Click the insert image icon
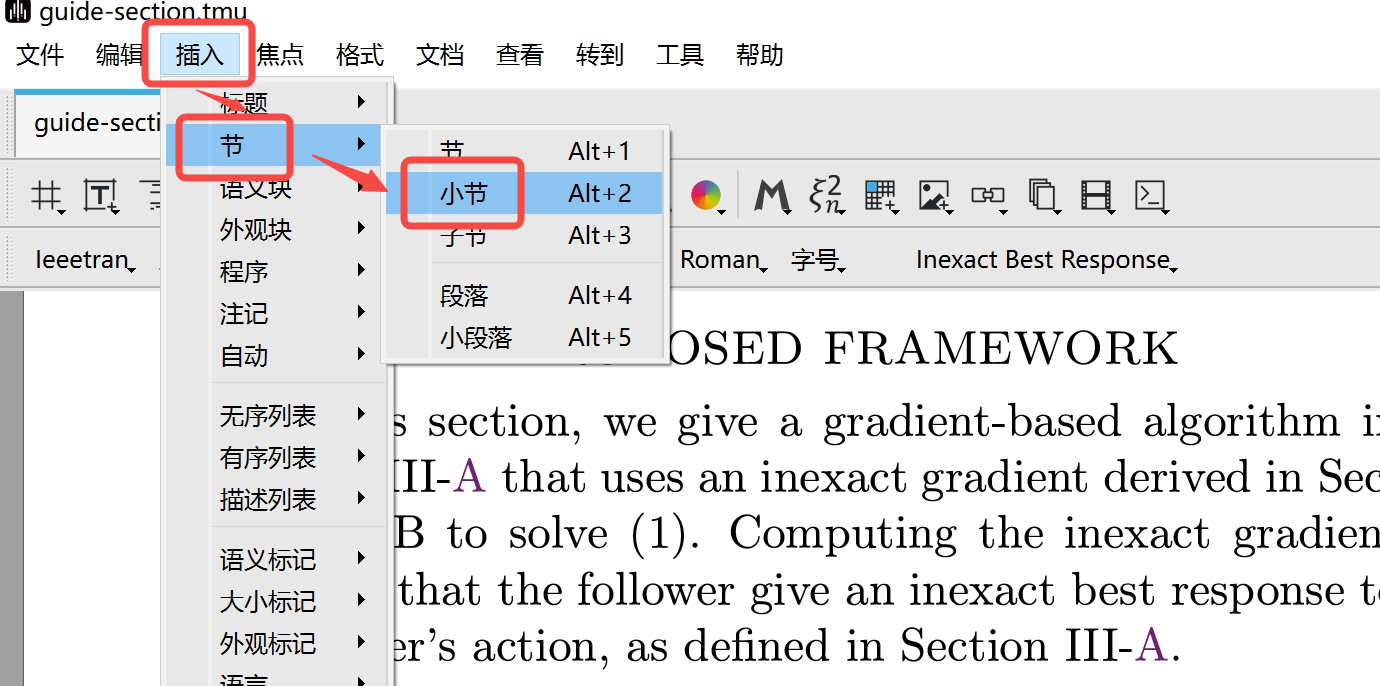 935,195
